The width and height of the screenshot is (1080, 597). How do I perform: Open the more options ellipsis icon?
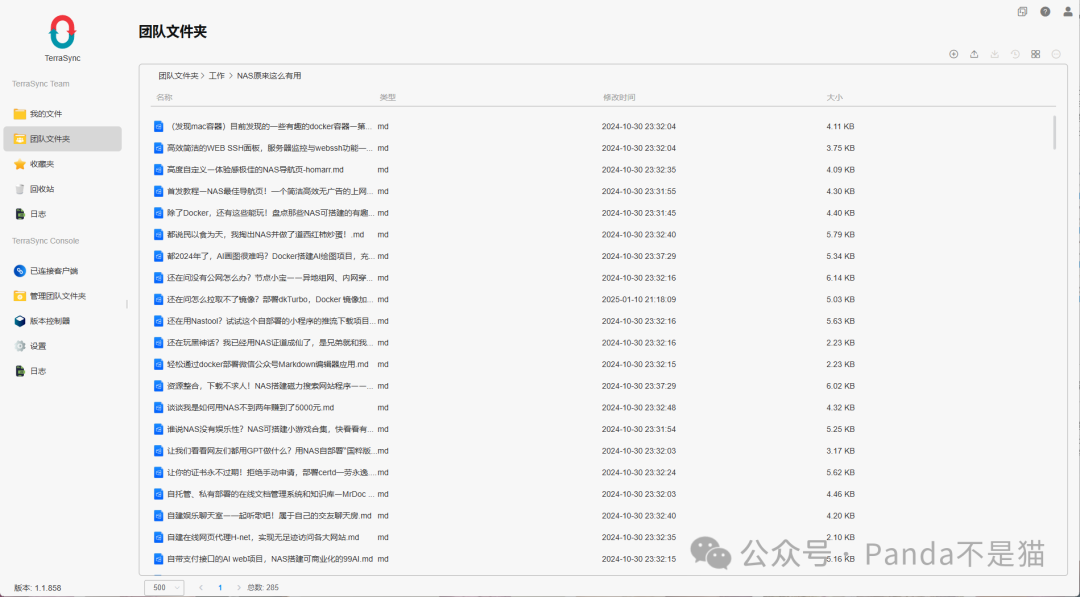[1056, 54]
